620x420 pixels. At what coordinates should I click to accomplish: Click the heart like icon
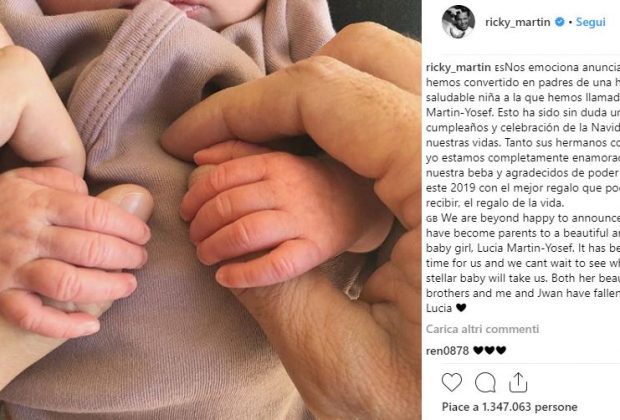click(451, 382)
